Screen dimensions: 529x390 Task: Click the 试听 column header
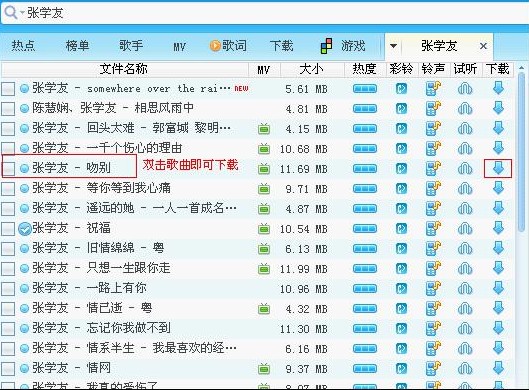pos(465,69)
